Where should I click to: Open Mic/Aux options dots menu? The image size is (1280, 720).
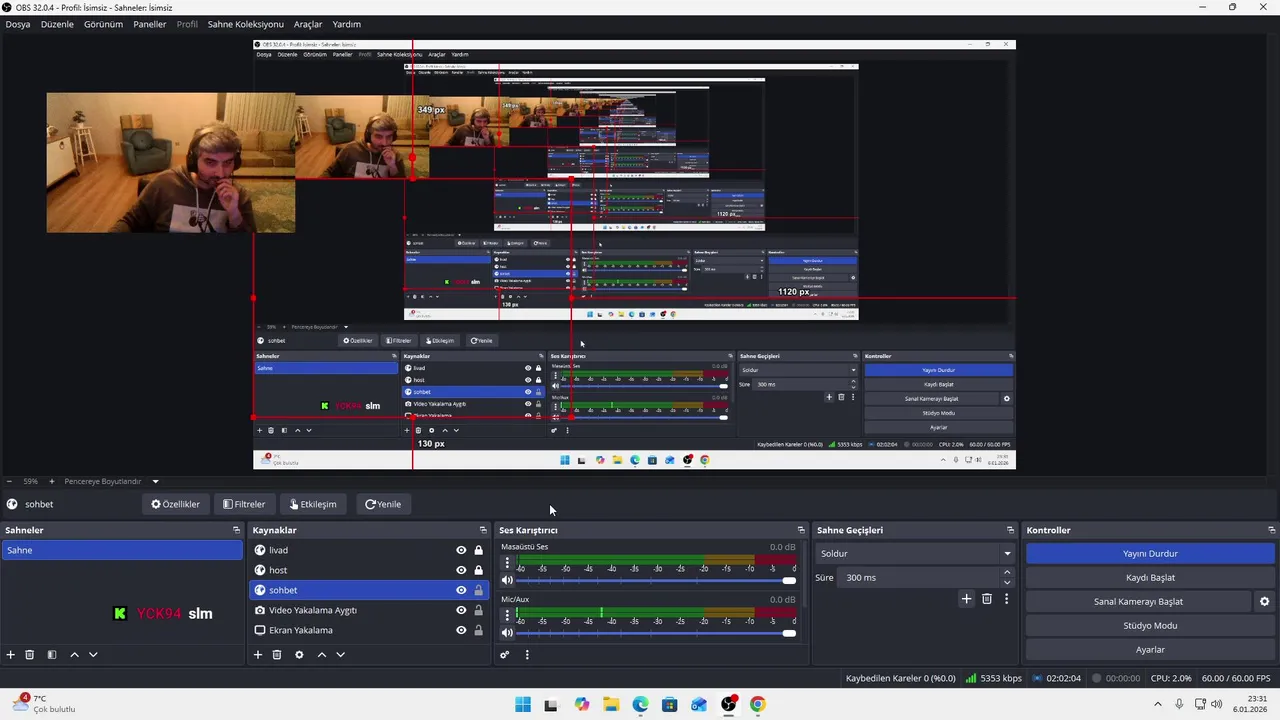coord(507,616)
